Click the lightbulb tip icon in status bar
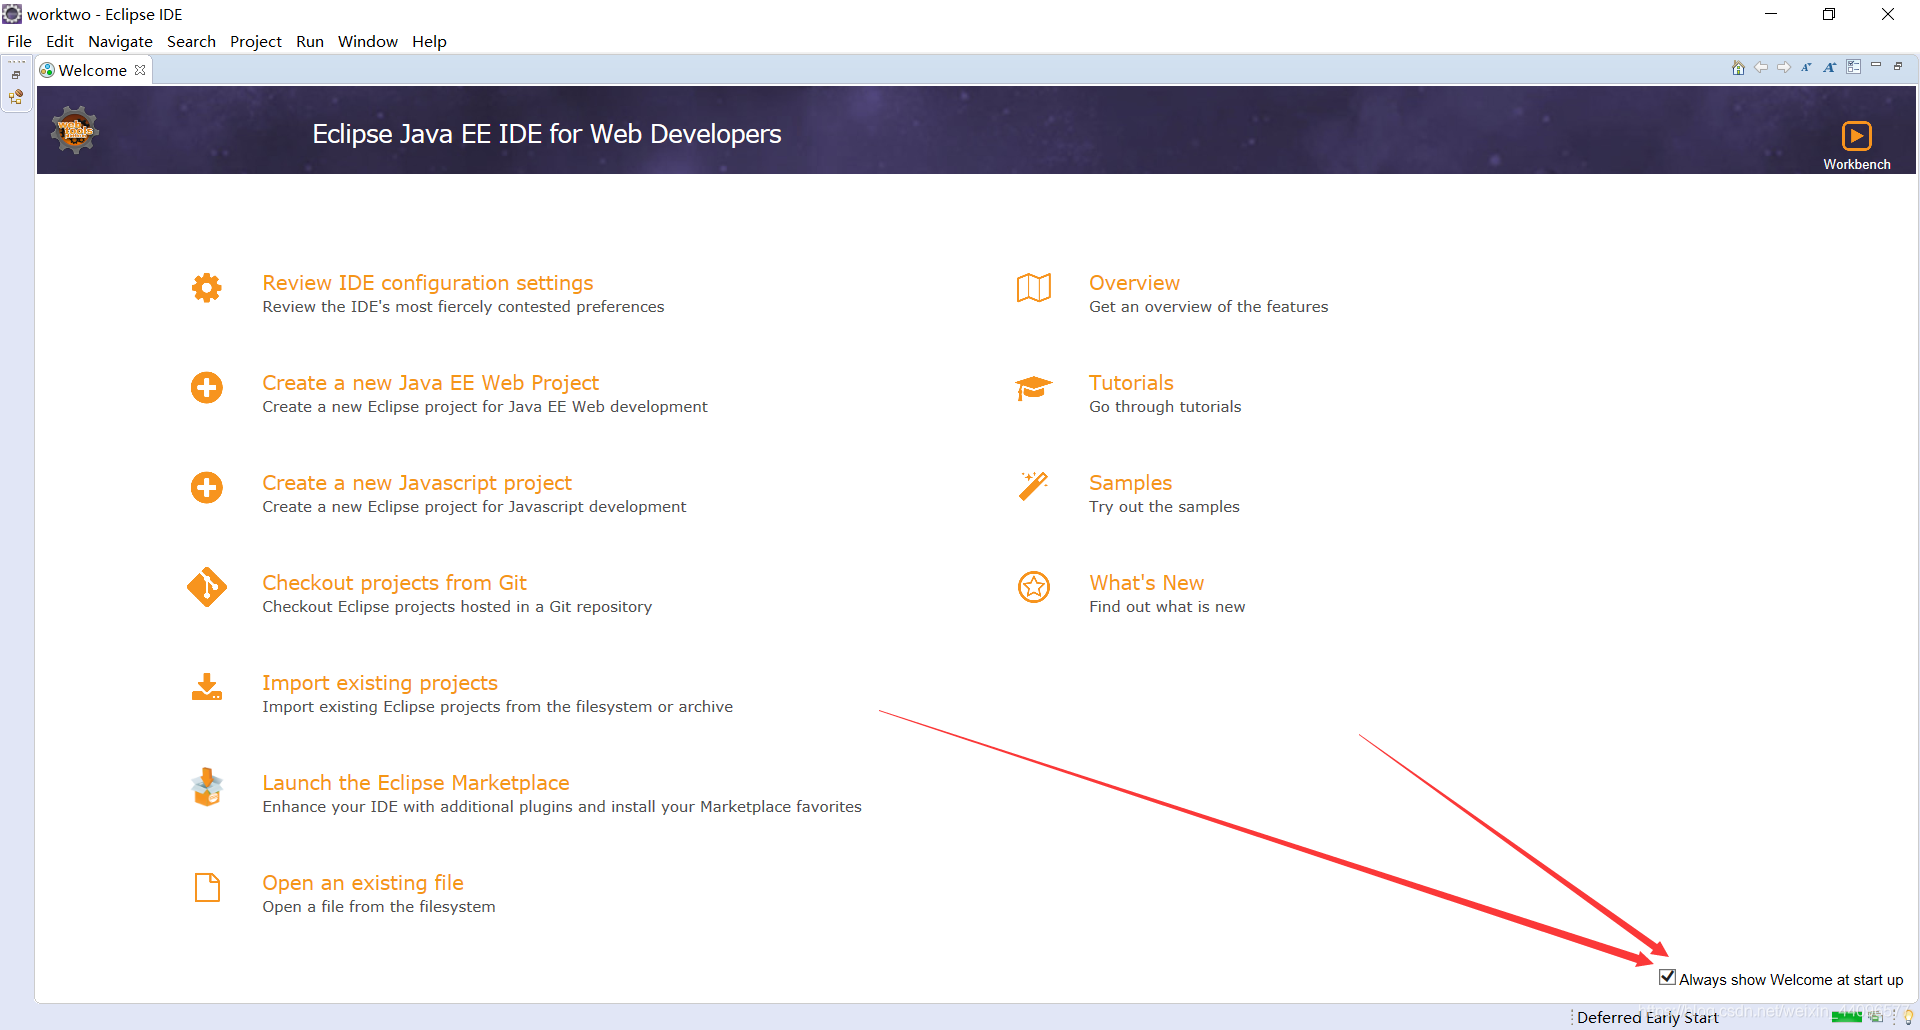The height and width of the screenshot is (1030, 1920). (1908, 1017)
